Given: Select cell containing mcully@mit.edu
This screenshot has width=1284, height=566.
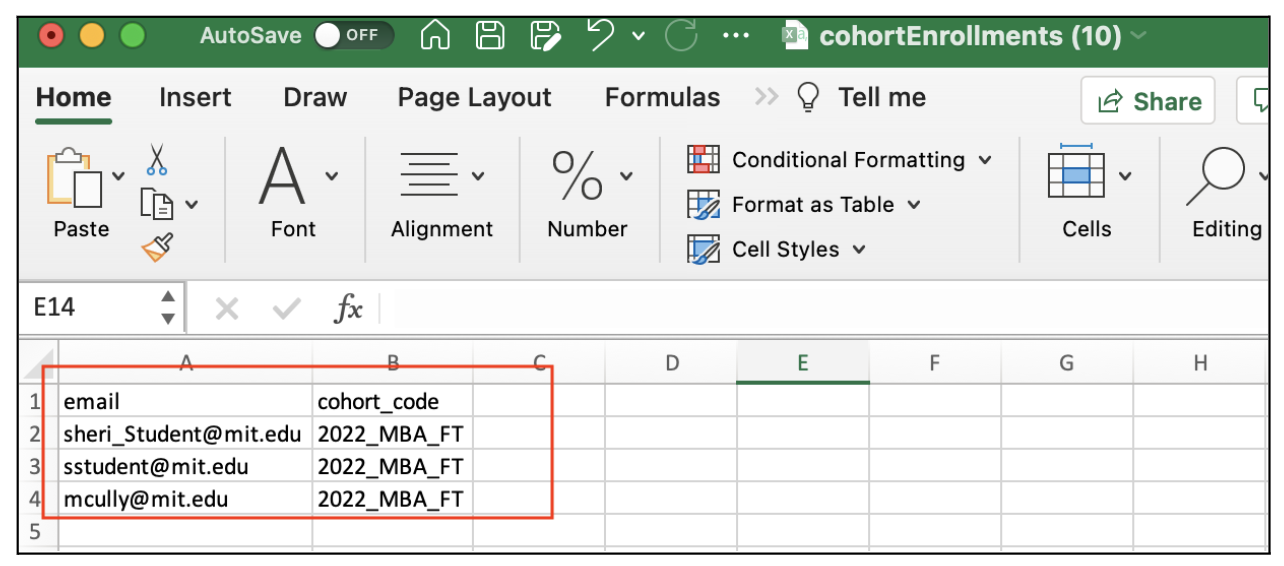Looking at the screenshot, I should pyautogui.click(x=185, y=498).
